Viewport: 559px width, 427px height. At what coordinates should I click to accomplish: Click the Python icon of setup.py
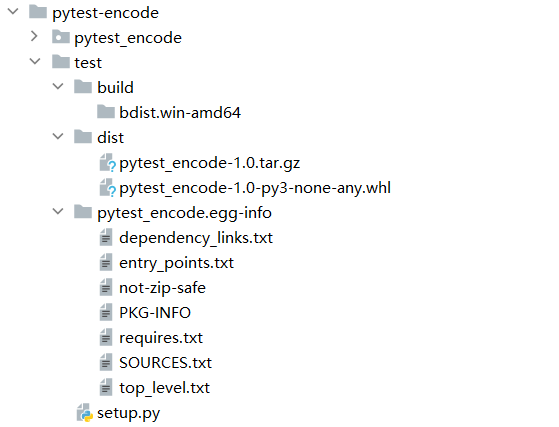click(x=85, y=413)
